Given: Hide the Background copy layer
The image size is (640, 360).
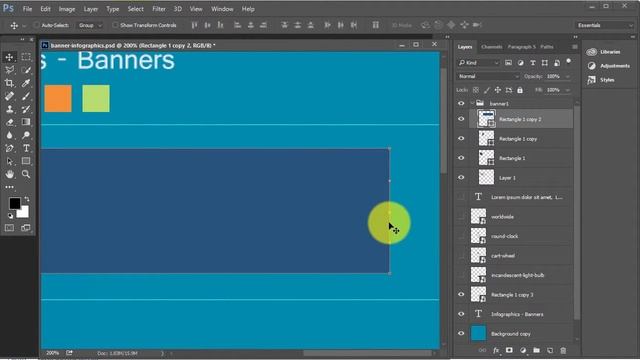Looking at the screenshot, I should point(461,333).
